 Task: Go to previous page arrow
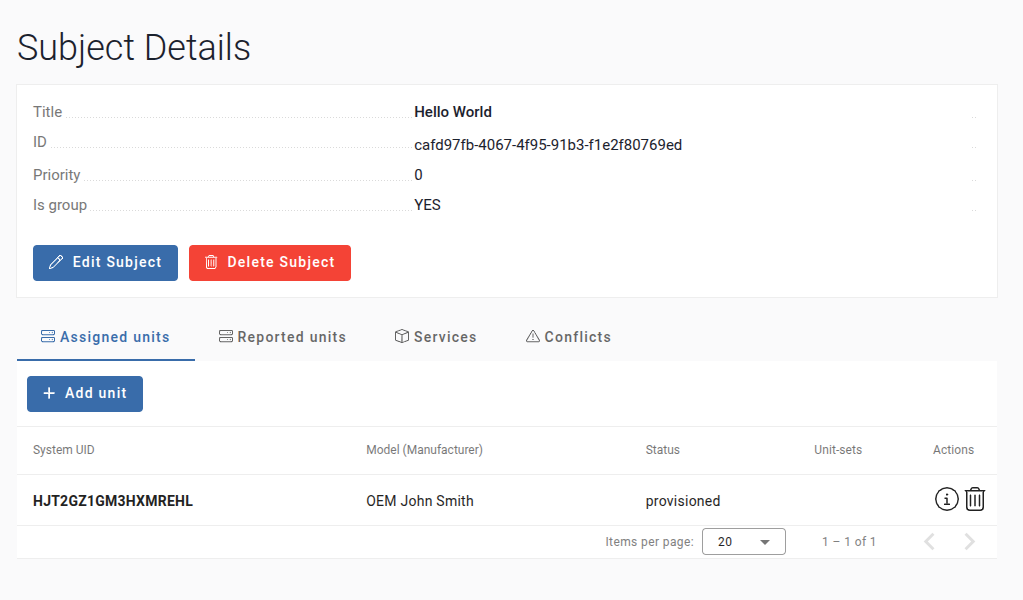929,542
